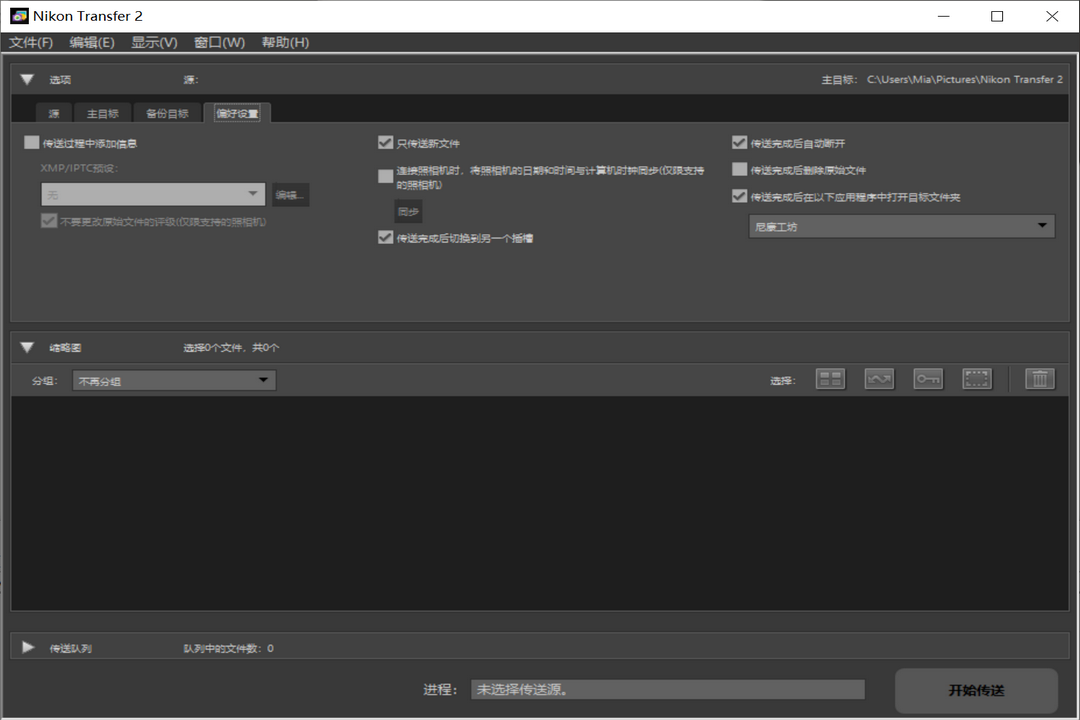Uncheck 只传送新文件 checkbox

(385, 143)
